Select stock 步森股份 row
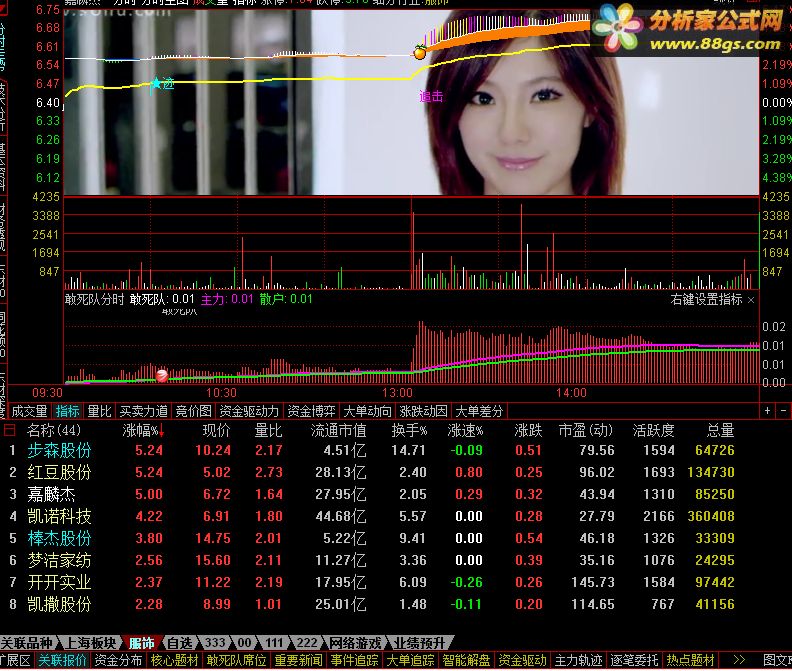The width and height of the screenshot is (792, 671). tap(369, 450)
